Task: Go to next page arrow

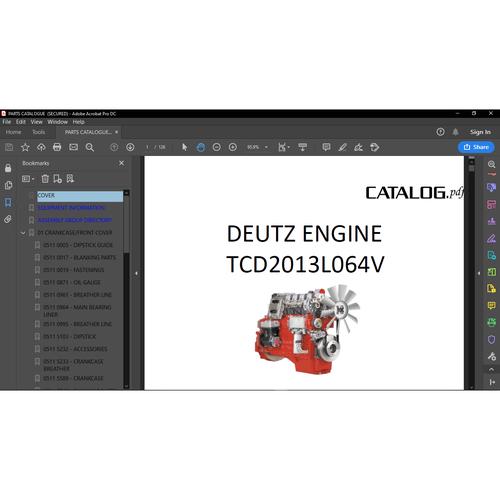Action: [x=130, y=147]
